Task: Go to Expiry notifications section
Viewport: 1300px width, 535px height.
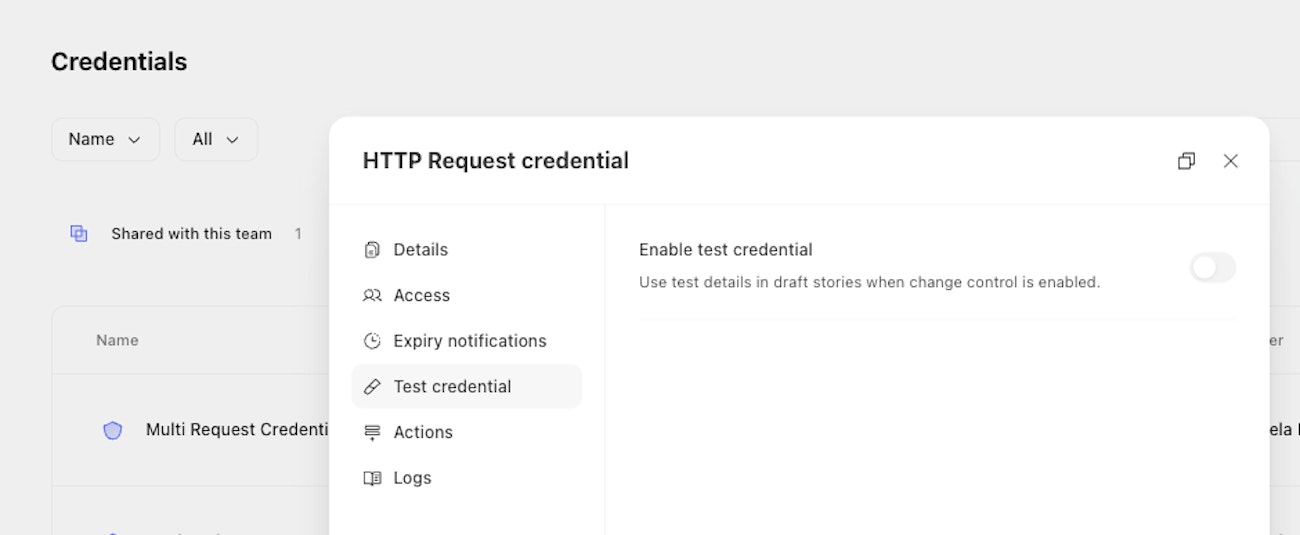Action: click(x=469, y=341)
